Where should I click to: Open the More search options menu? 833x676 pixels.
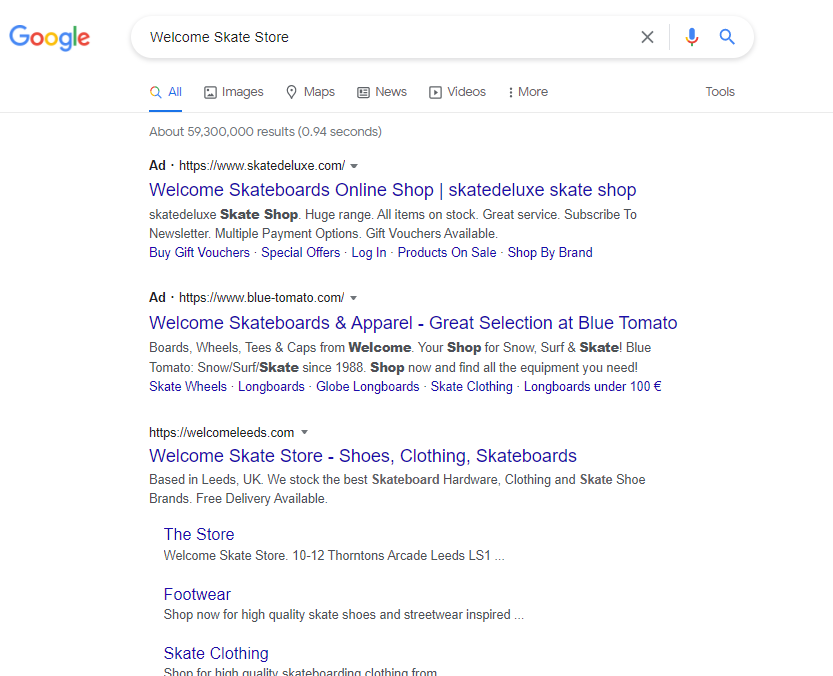(528, 92)
